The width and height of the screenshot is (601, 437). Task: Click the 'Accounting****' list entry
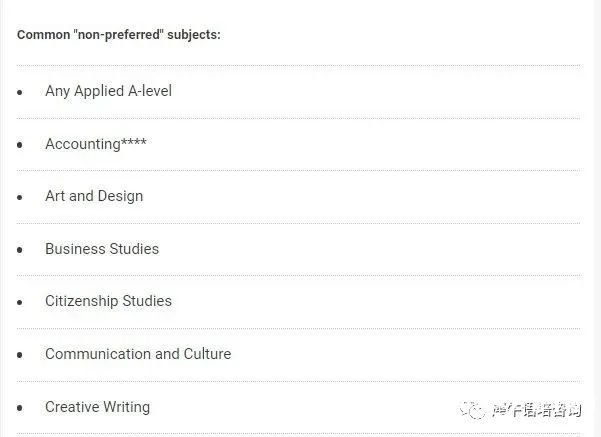pos(96,144)
